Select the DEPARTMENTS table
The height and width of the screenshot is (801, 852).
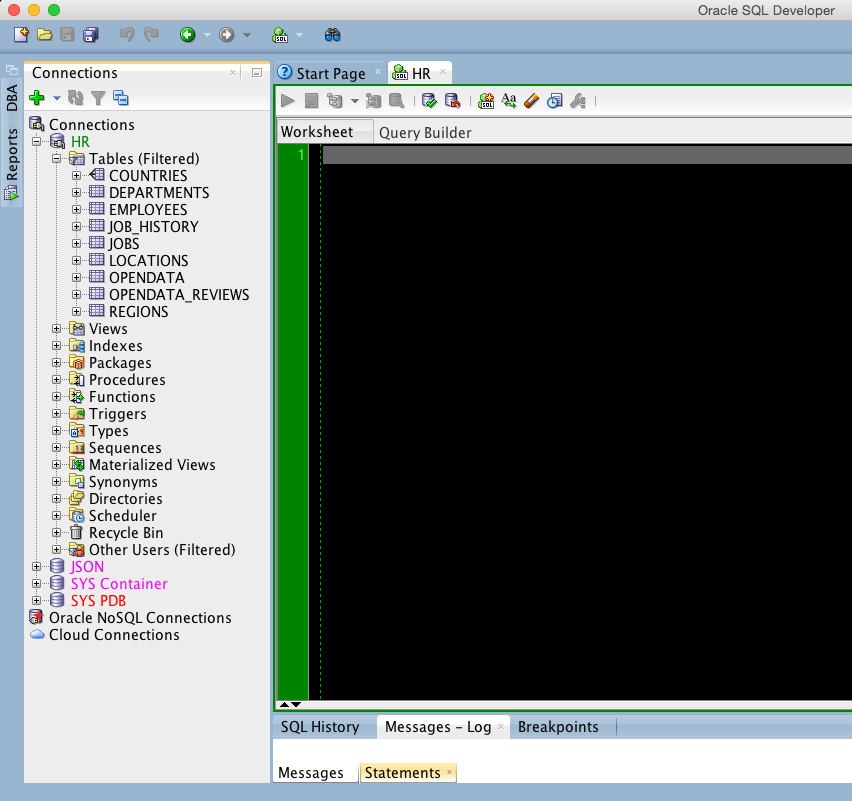pyautogui.click(x=159, y=193)
